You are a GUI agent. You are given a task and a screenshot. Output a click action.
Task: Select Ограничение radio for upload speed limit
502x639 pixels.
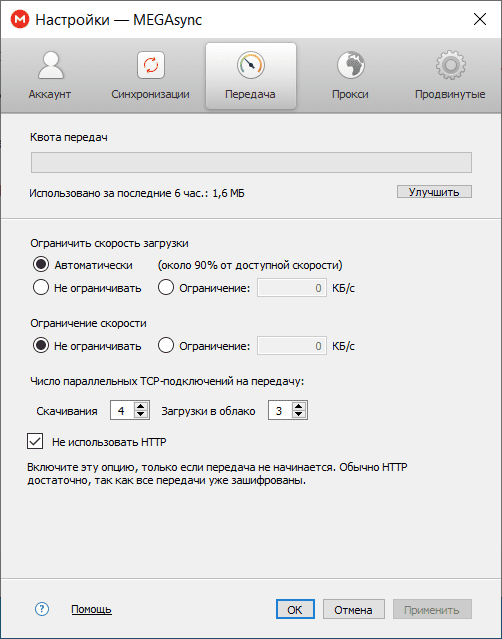click(x=166, y=287)
